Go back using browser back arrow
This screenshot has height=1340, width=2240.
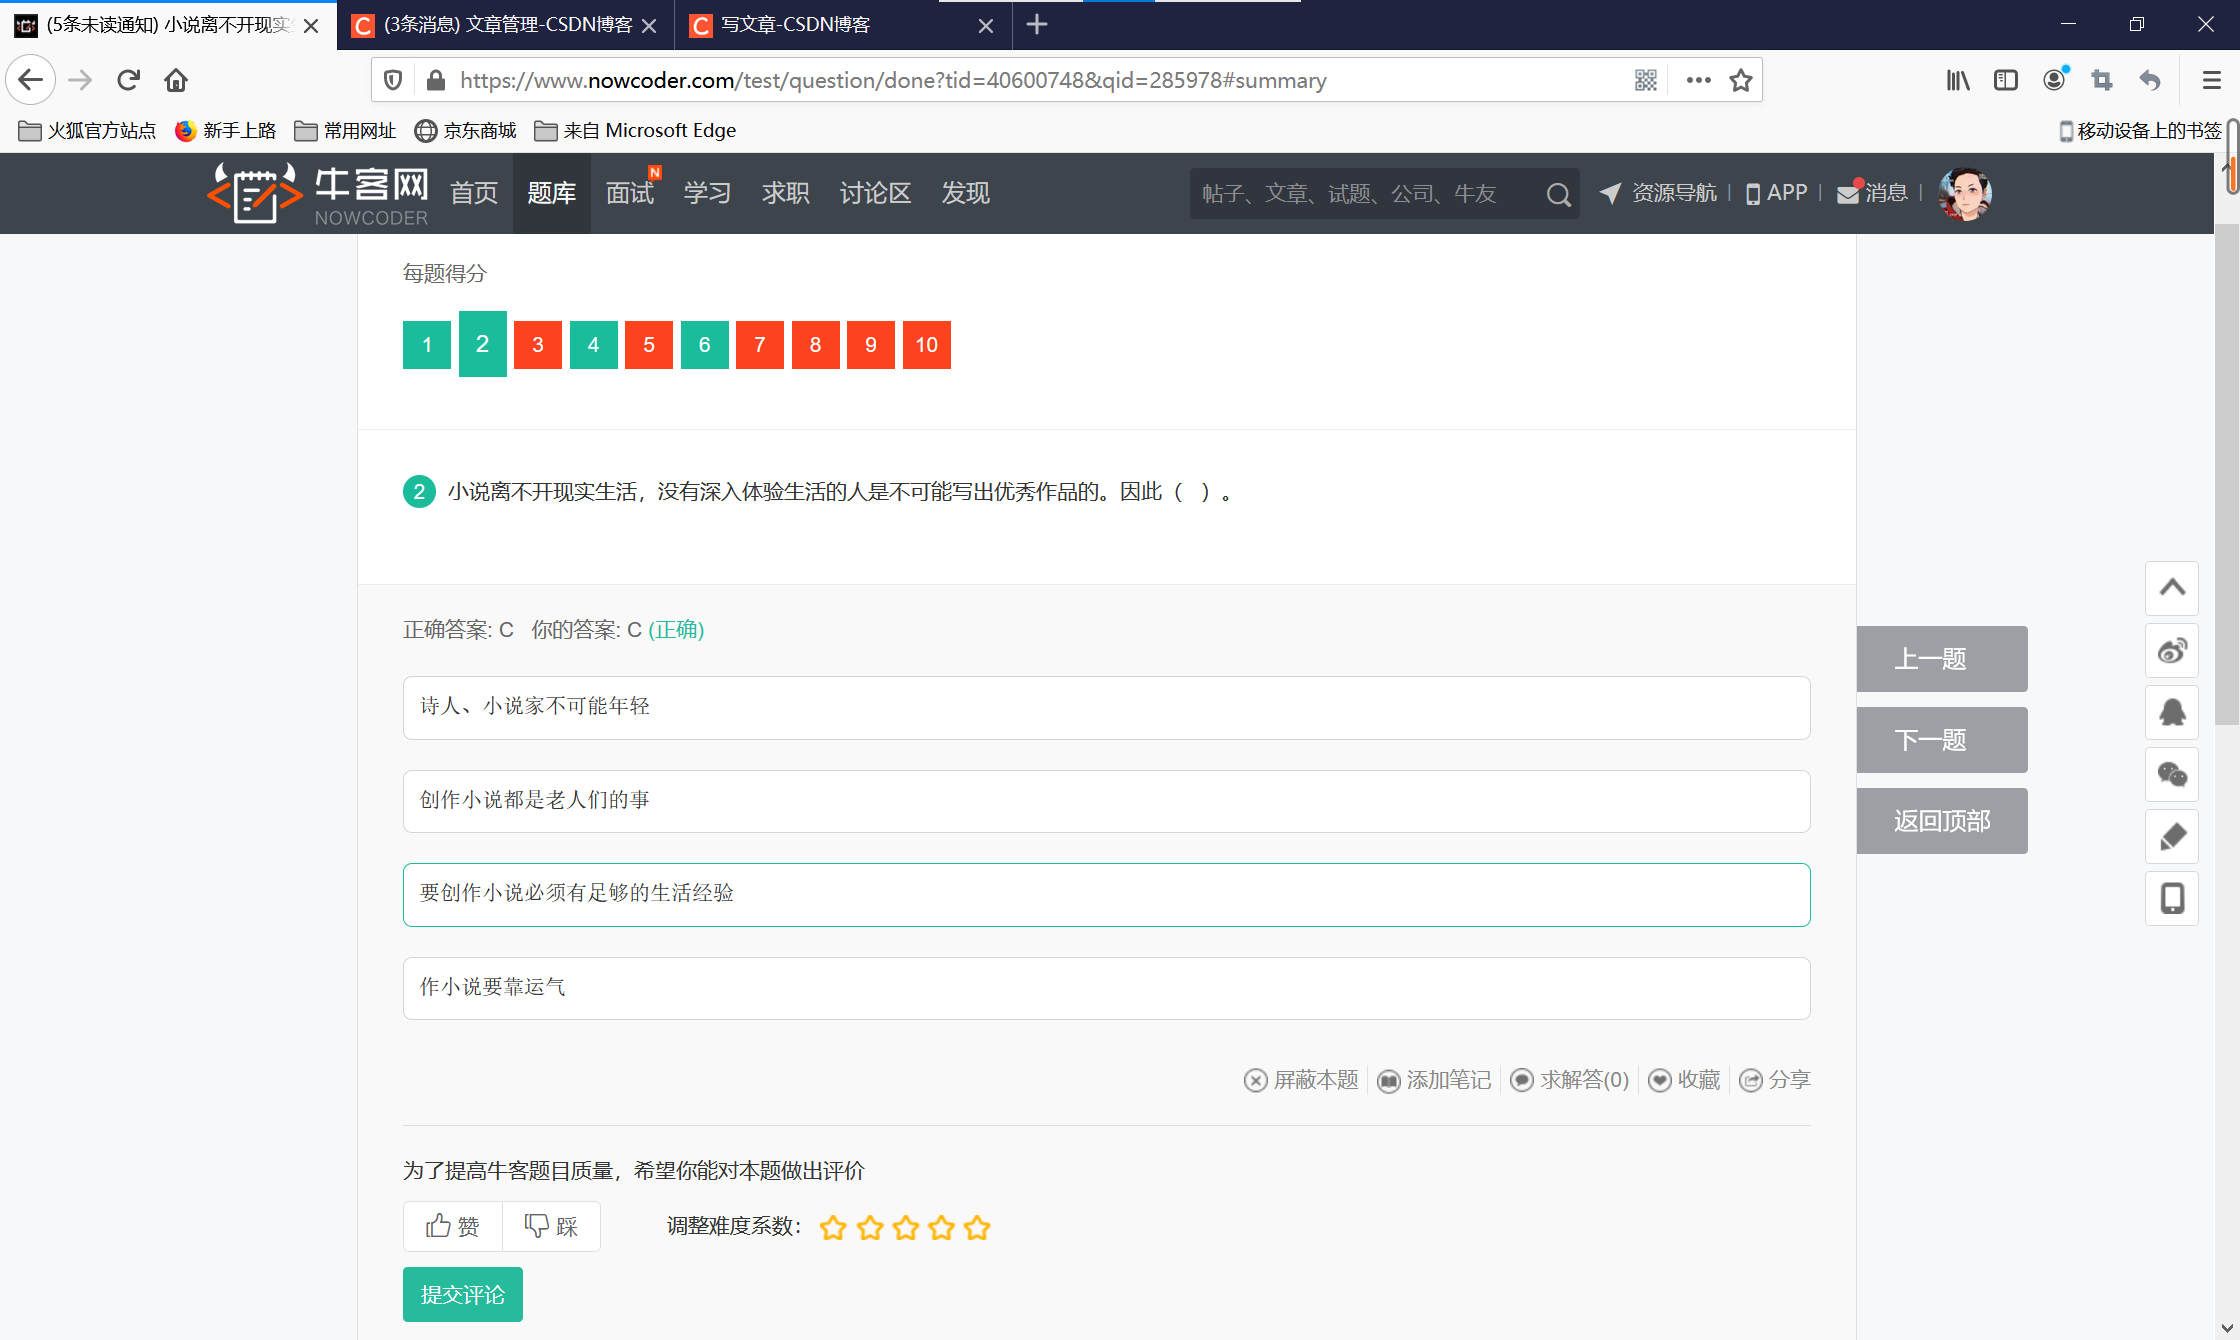[x=31, y=80]
